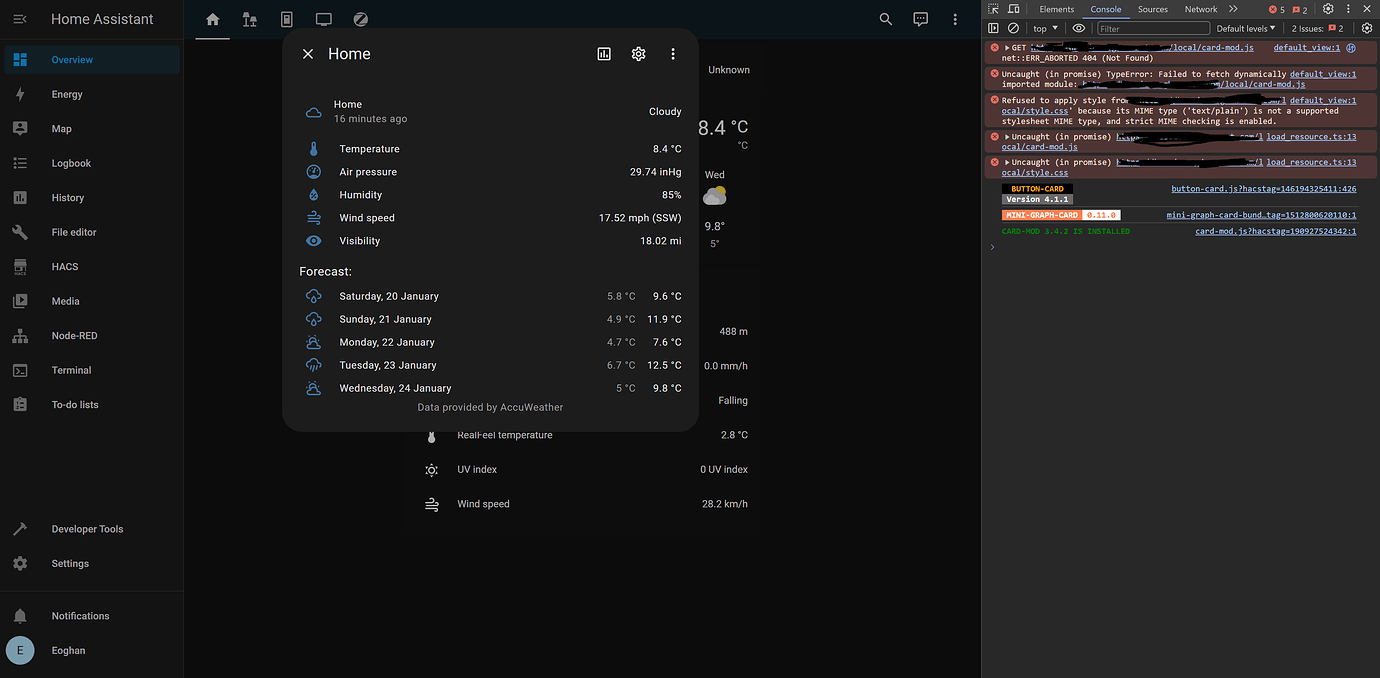Open the 'top' frame context dropdown
This screenshot has height=678, width=1380.
coord(1044,28)
